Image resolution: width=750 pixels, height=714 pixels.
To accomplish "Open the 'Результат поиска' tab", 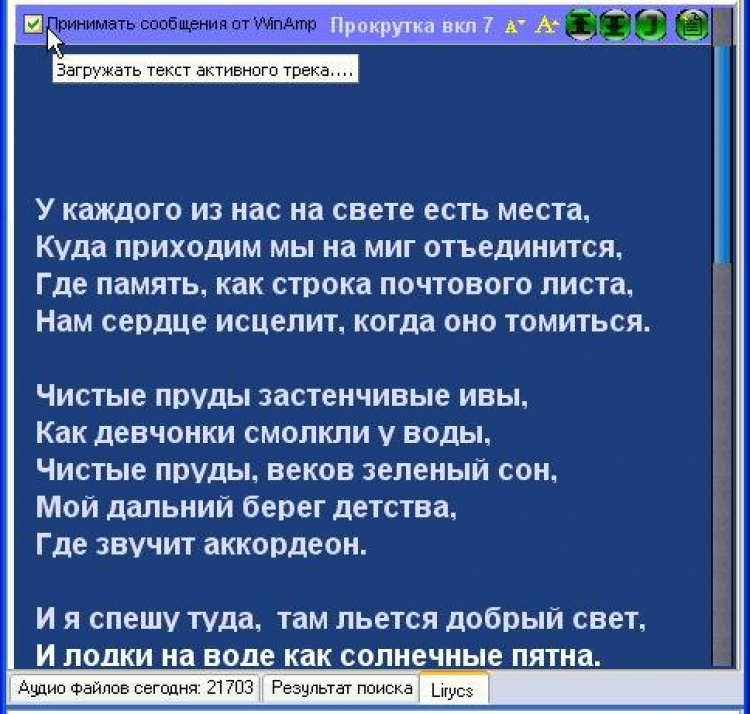I will [x=342, y=688].
